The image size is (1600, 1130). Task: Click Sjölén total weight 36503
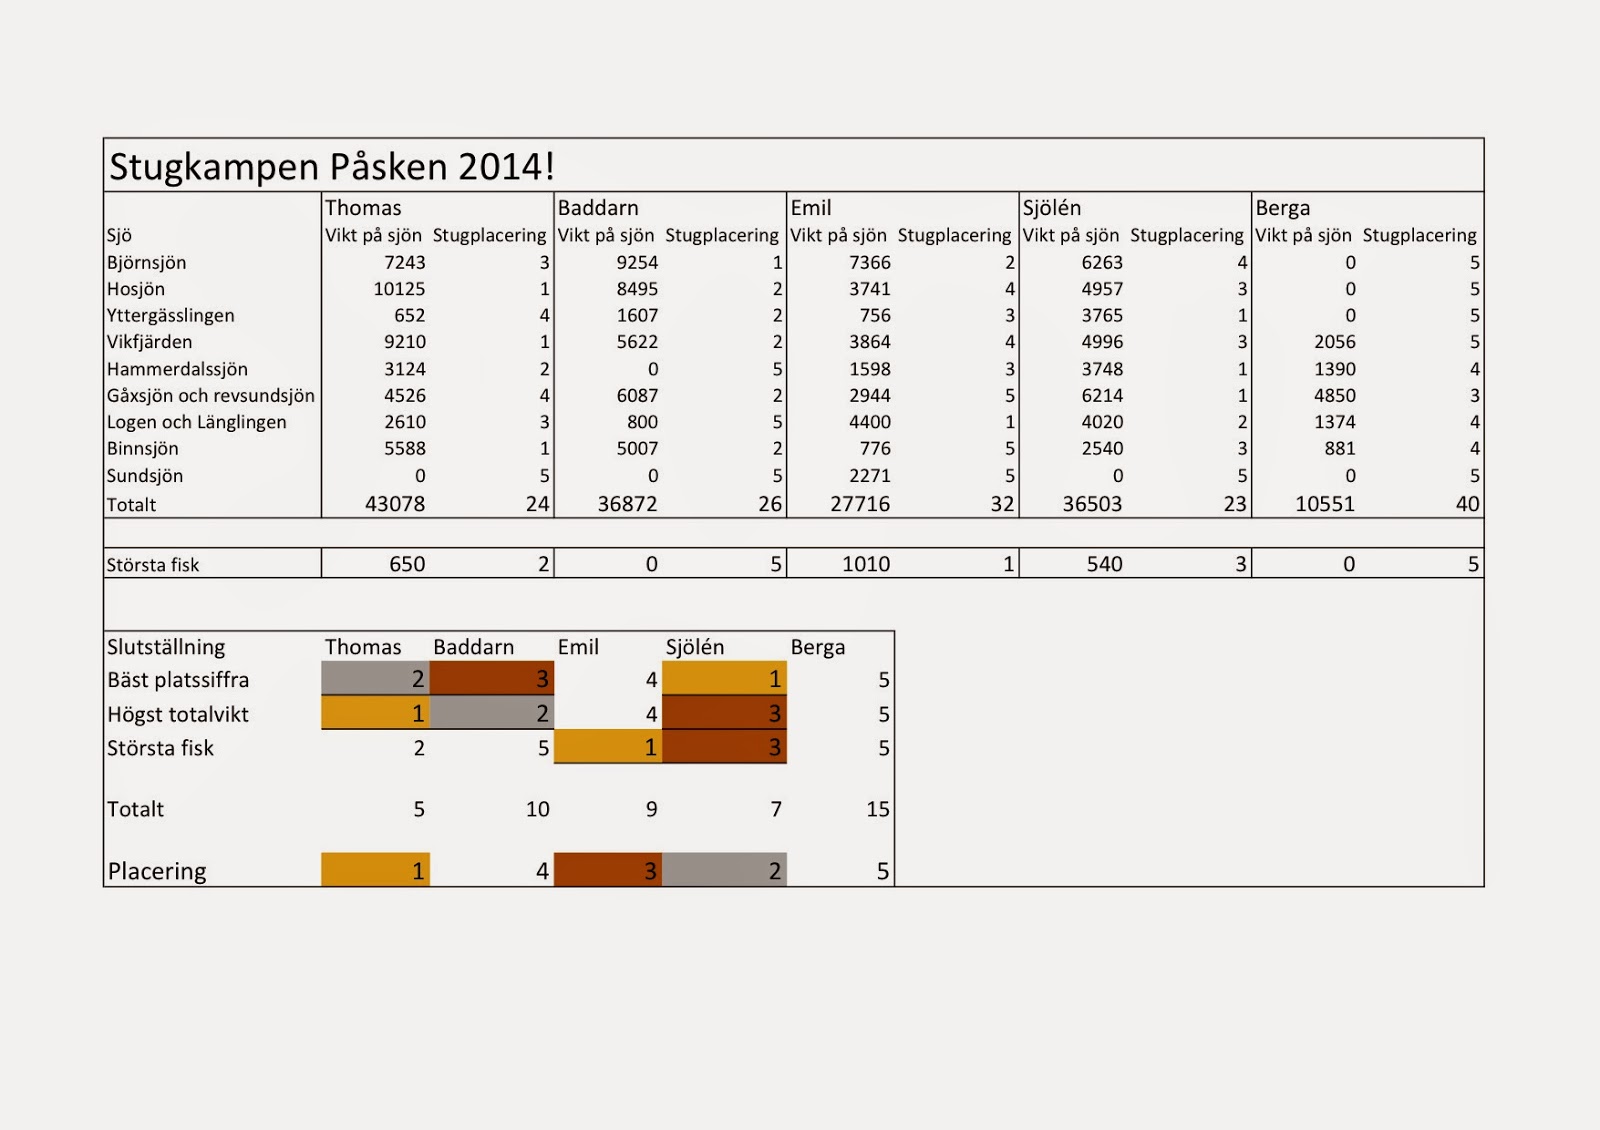pos(1092,504)
